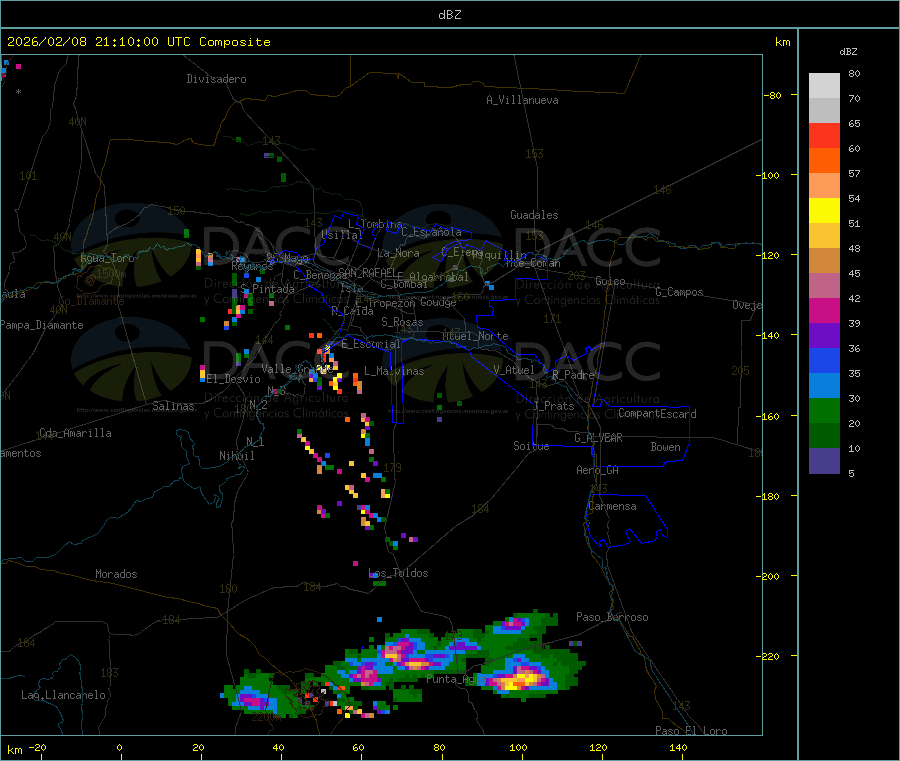900x761 pixels.
Task: Click the A_Villanueva map label
Action: pos(522,100)
